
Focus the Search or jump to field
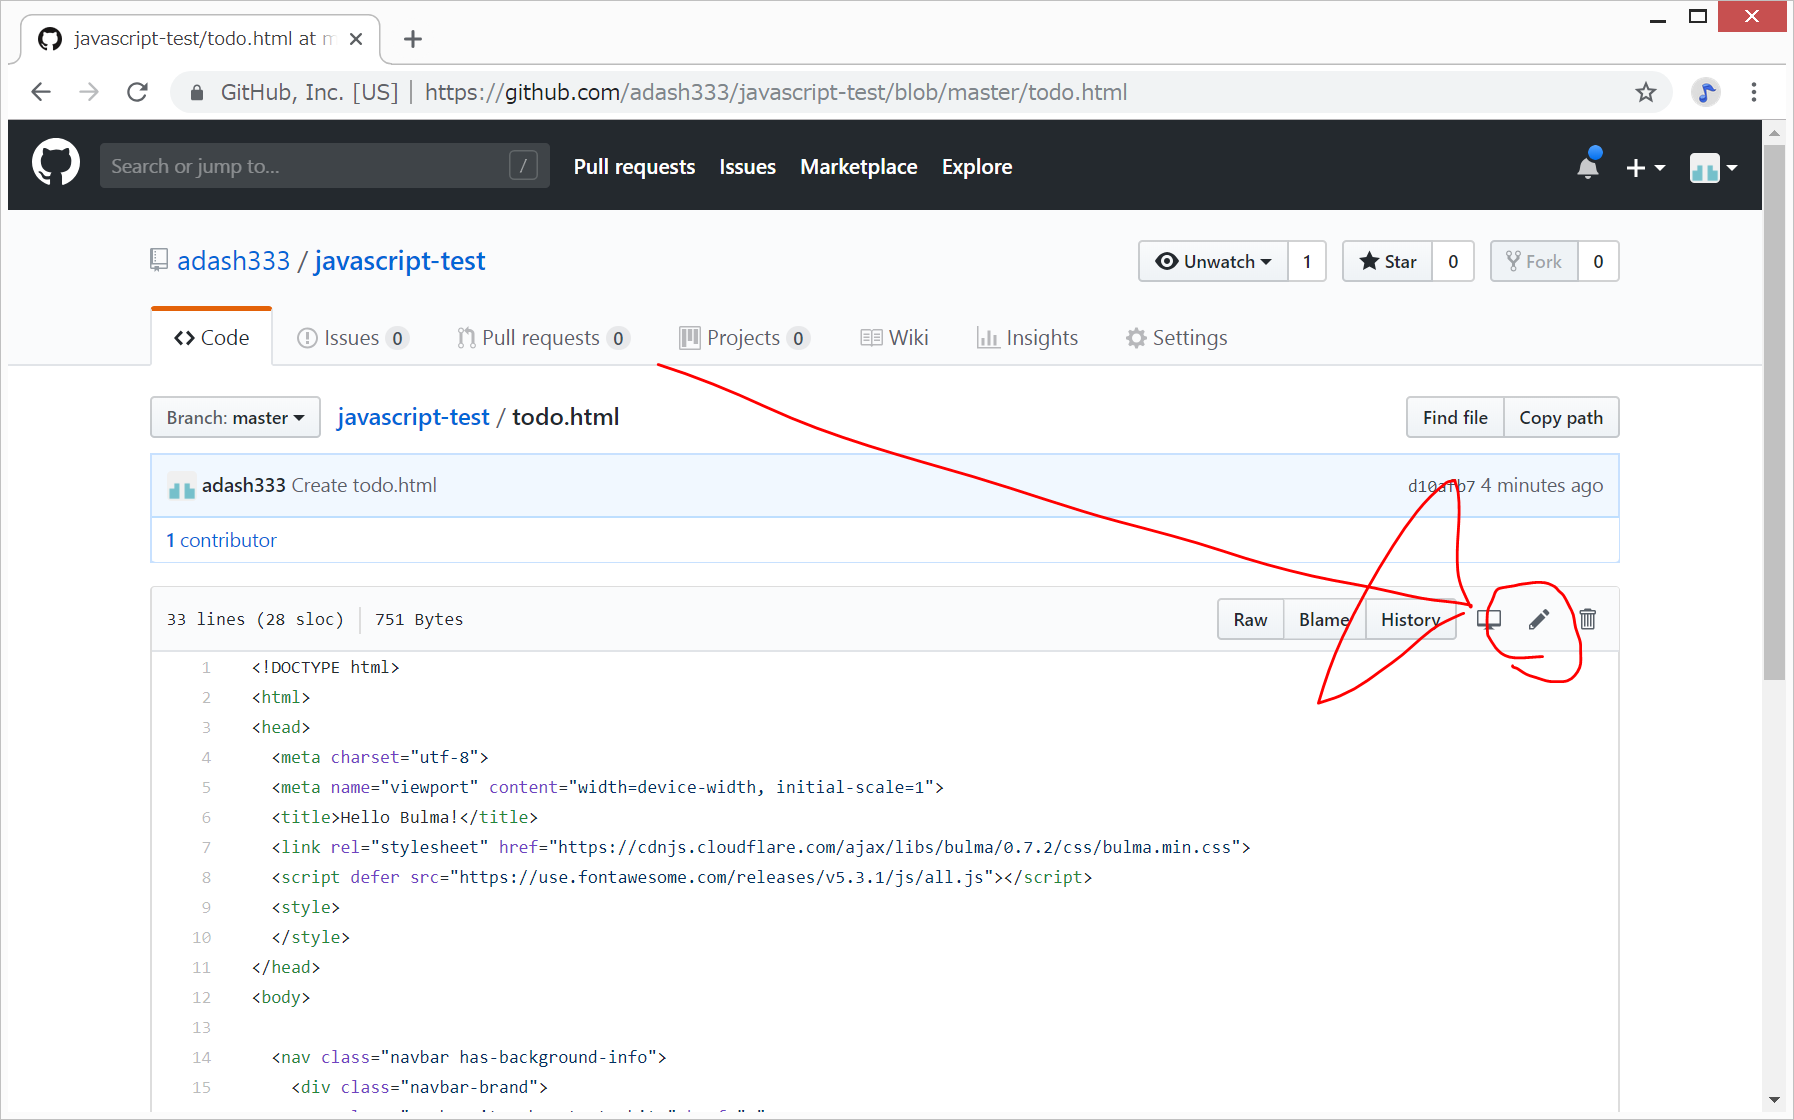(305, 166)
